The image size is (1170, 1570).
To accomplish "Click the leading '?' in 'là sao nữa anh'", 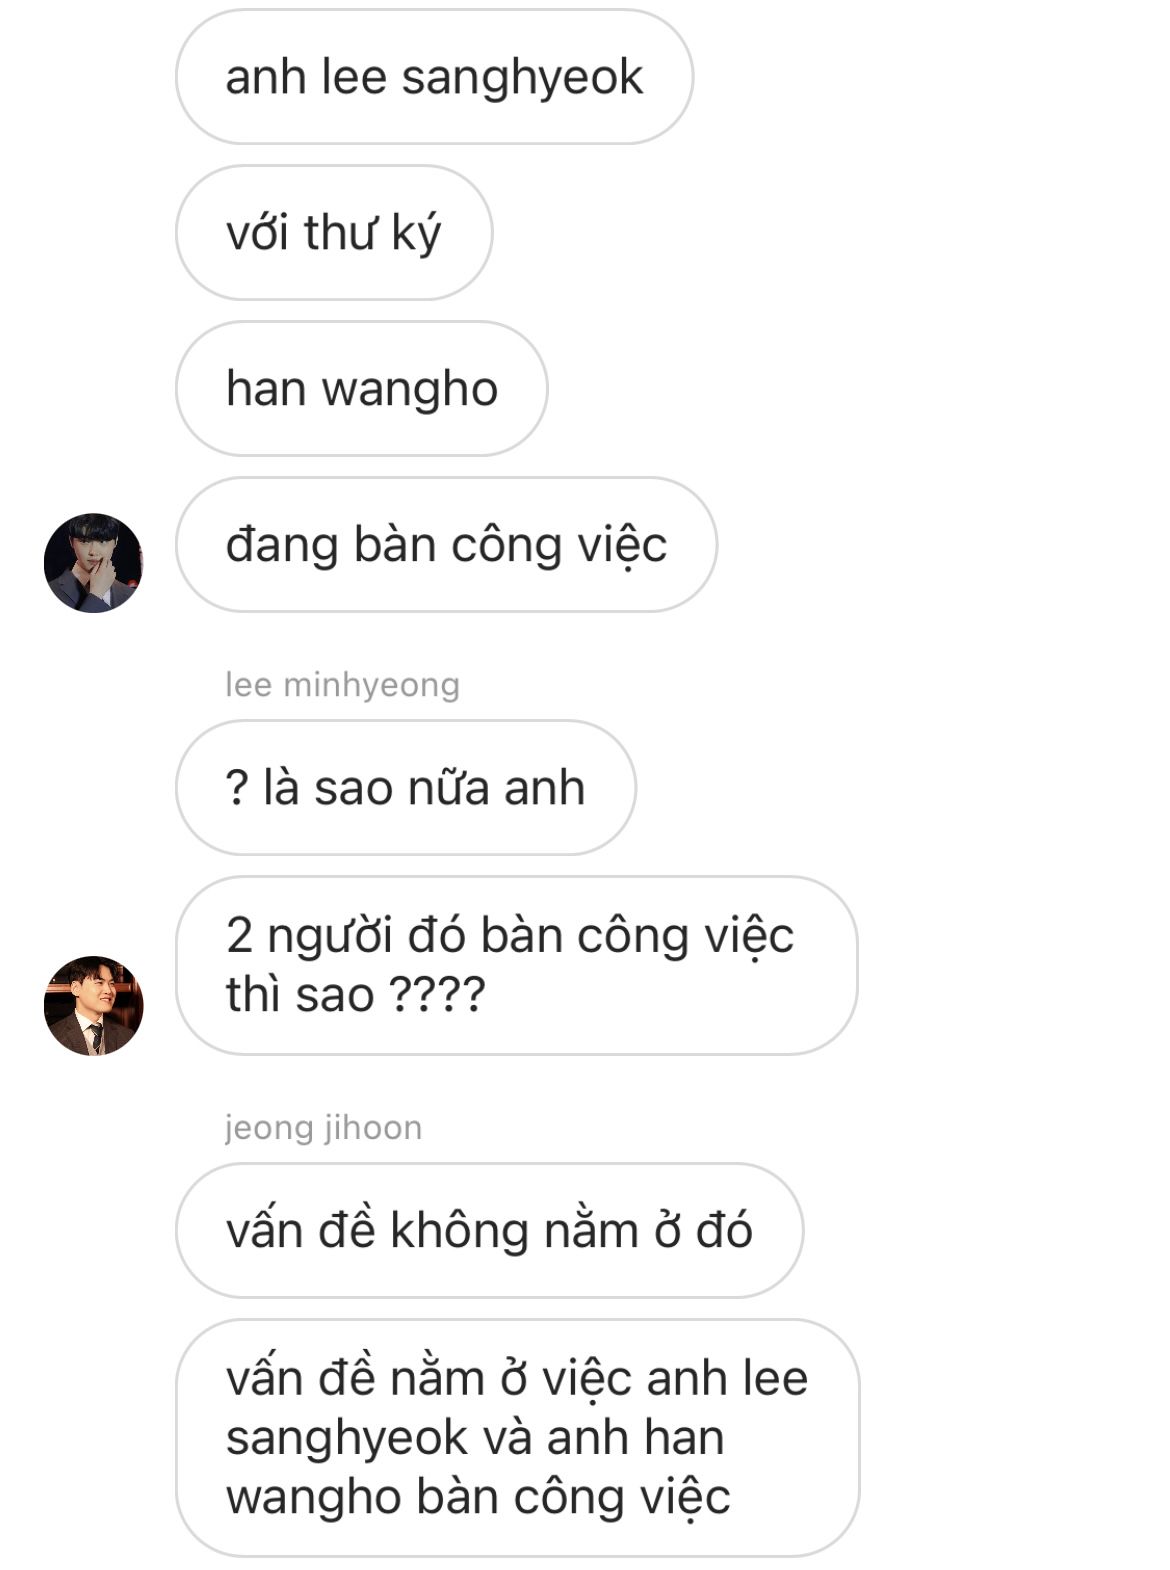I will click(x=237, y=789).
